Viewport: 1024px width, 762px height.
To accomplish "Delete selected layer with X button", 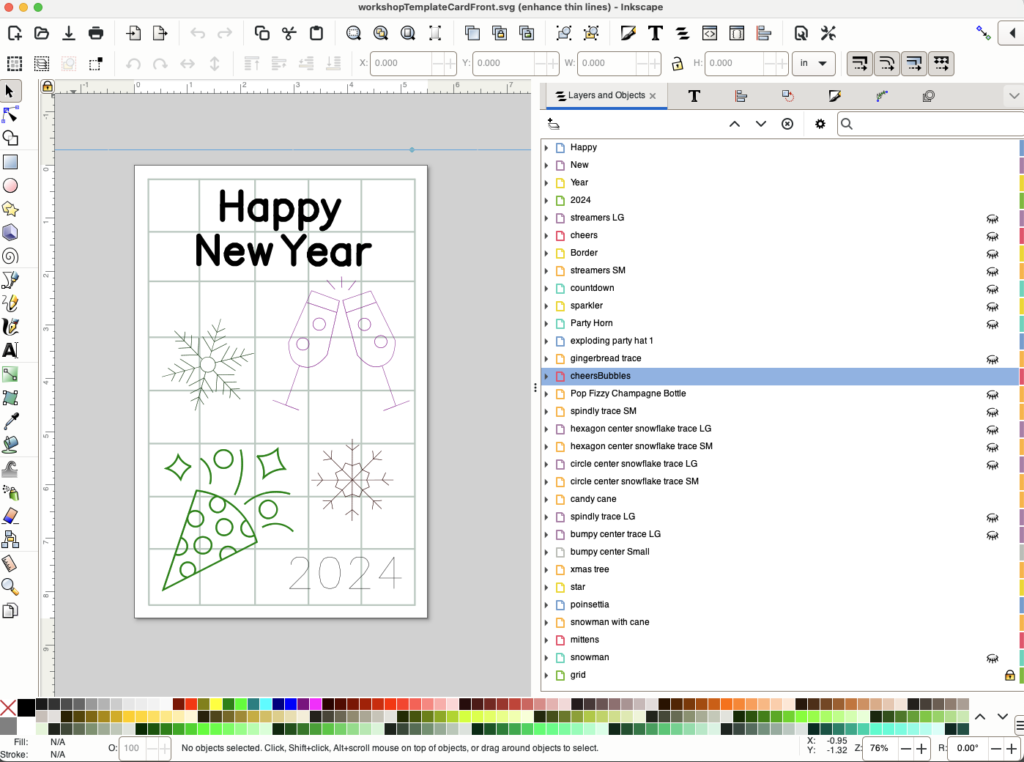I will [x=787, y=124].
